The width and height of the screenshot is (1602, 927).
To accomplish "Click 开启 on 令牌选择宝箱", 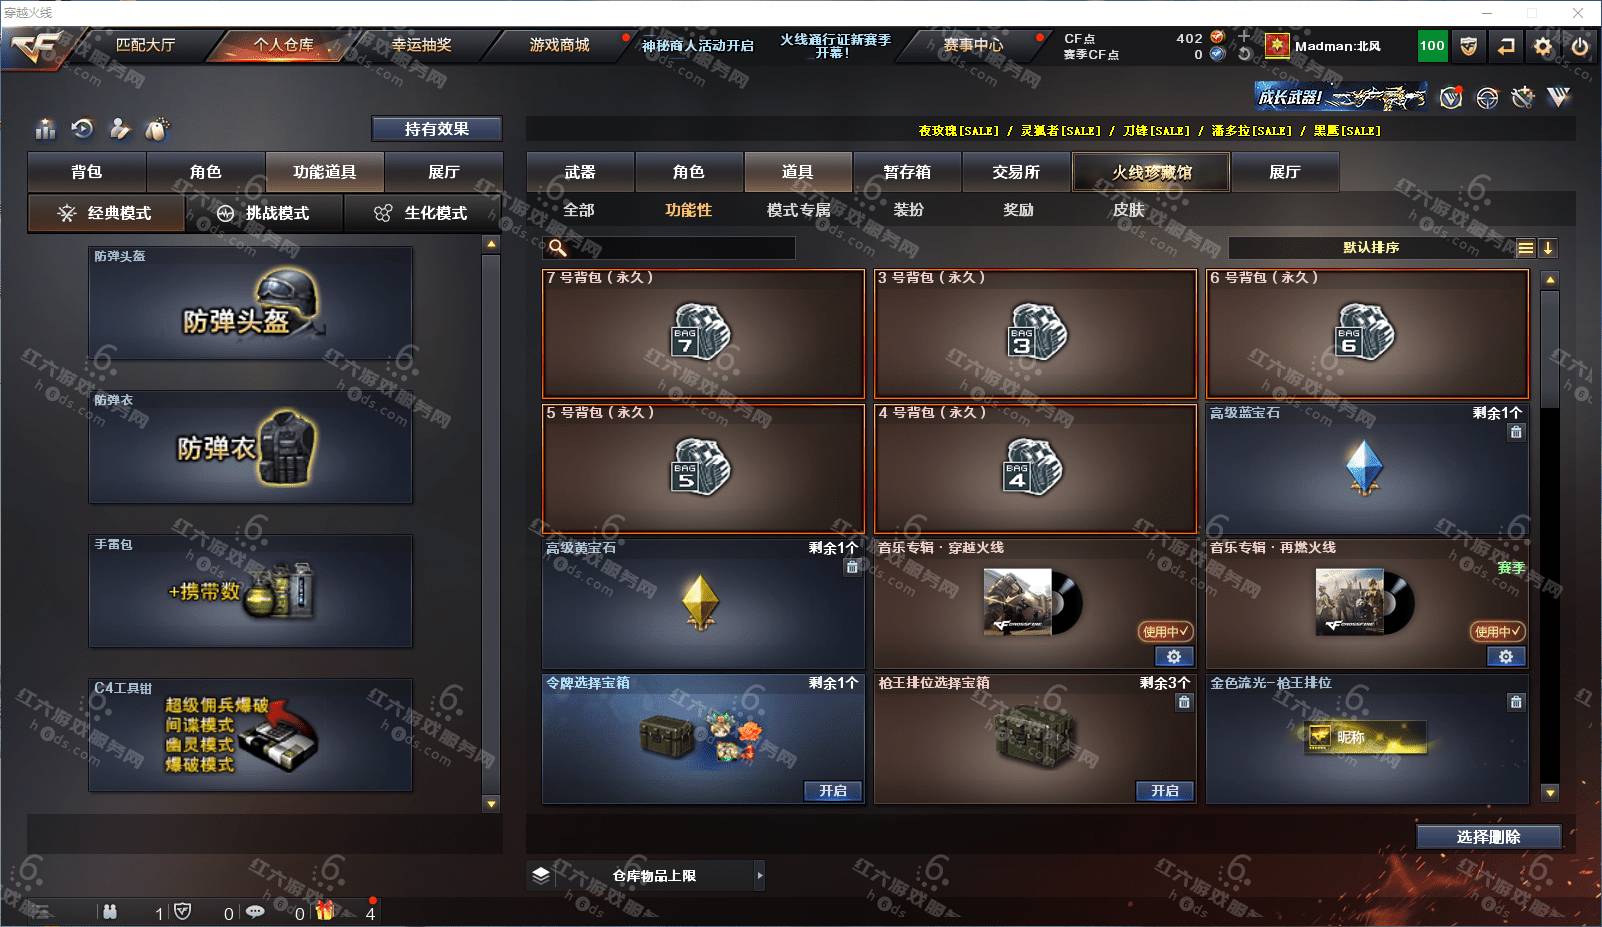I will tap(833, 791).
